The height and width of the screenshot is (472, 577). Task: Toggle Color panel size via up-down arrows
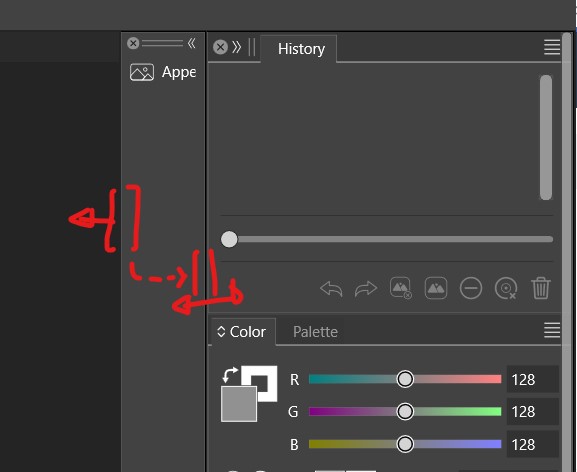[221, 331]
